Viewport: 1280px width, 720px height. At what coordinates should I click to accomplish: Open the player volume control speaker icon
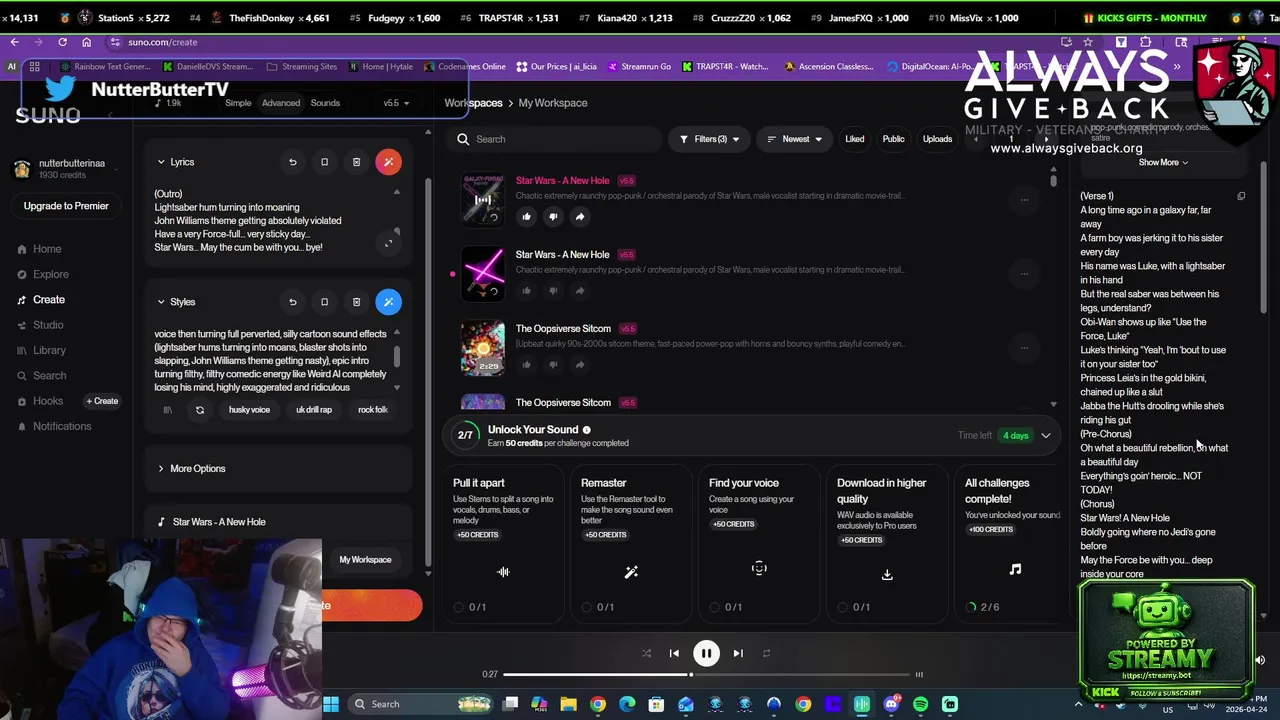(x=1260, y=660)
